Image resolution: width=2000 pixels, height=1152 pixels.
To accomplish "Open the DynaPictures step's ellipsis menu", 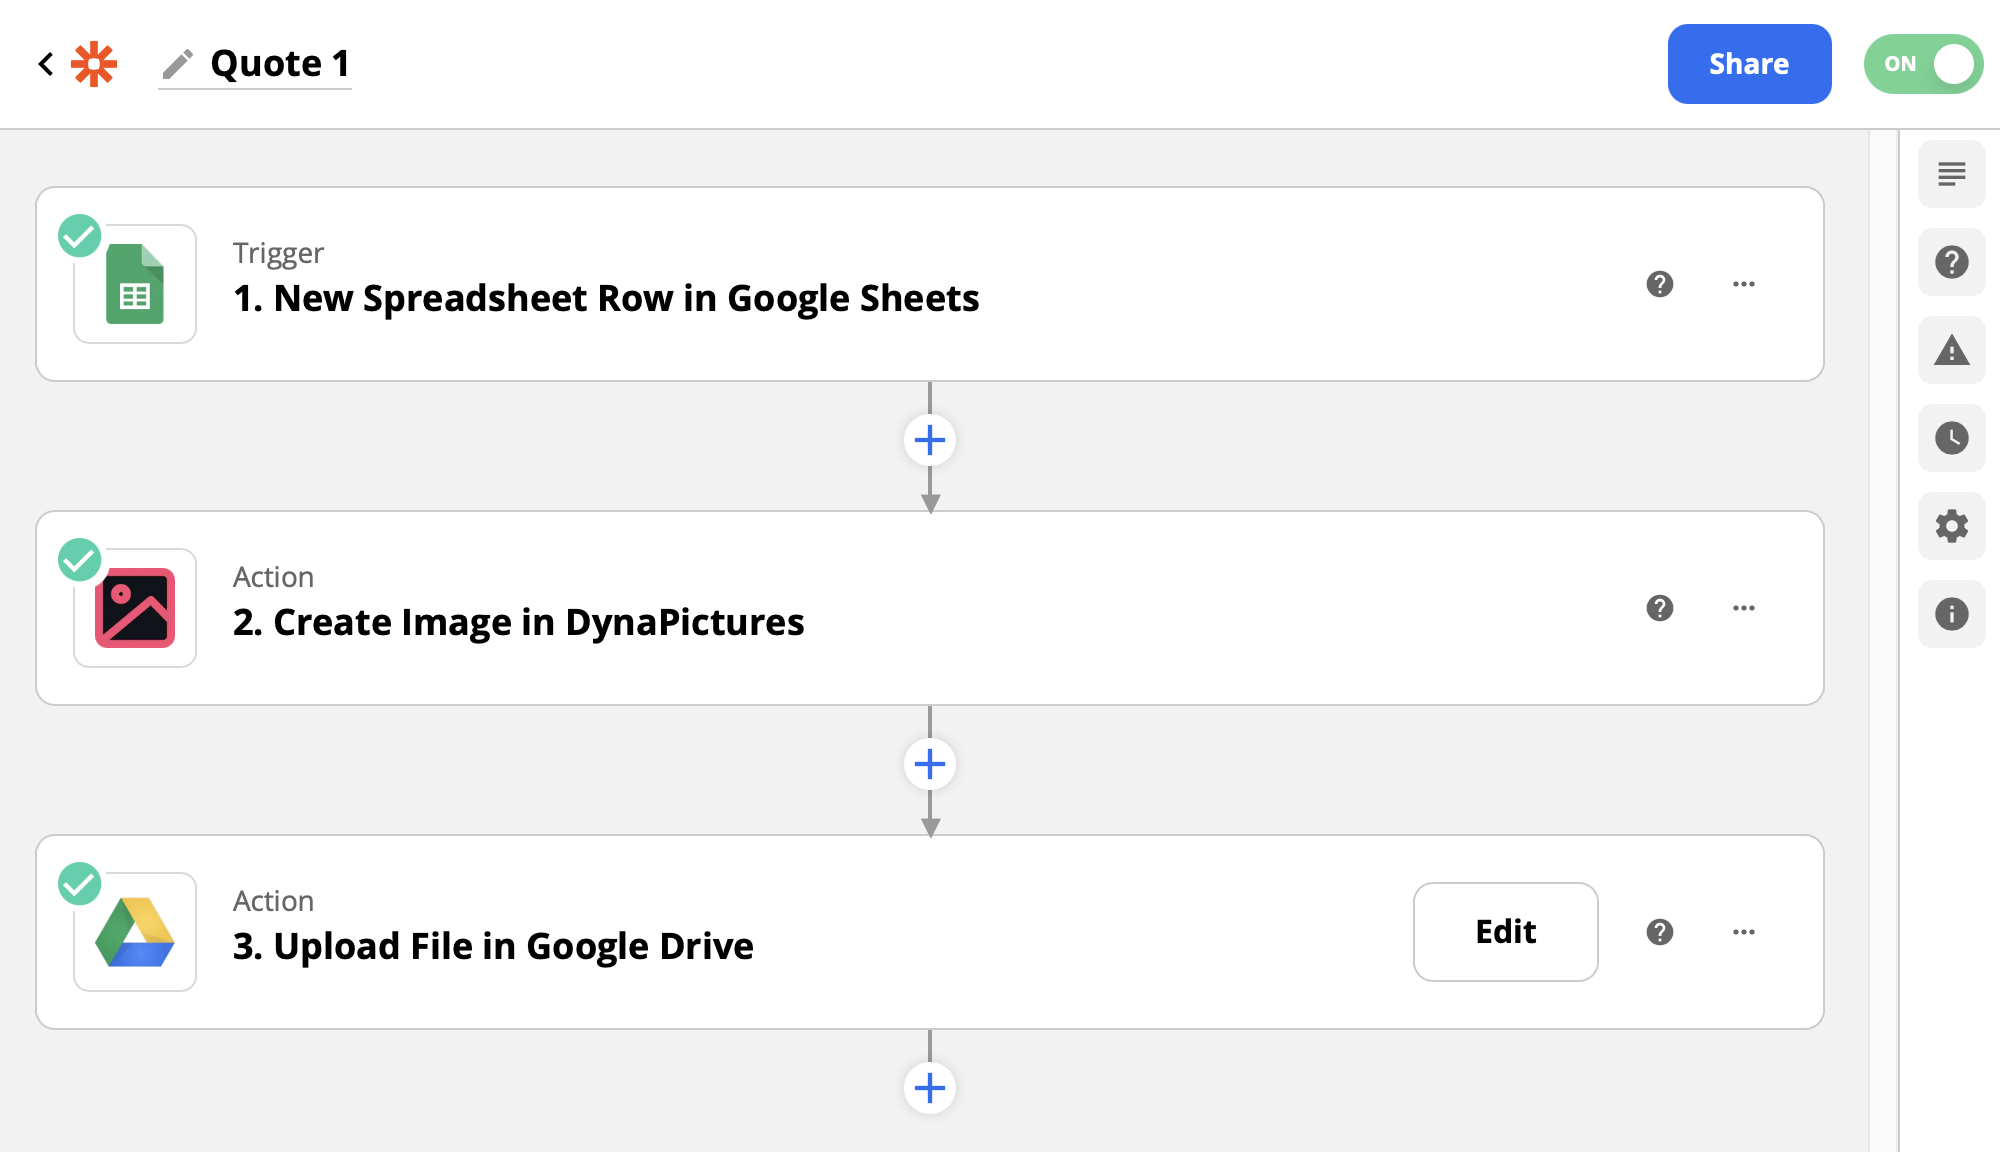I will [x=1744, y=608].
